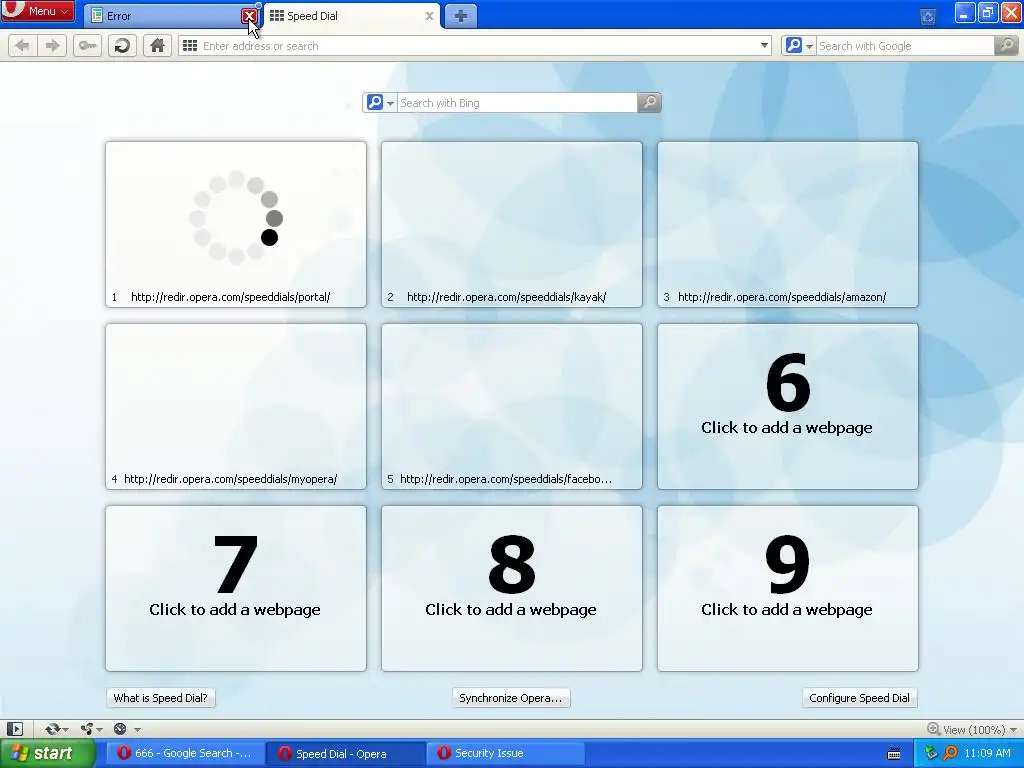Switch to Speed Dial - Opera taskbar window
The height and width of the screenshot is (768, 1024).
pos(346,754)
